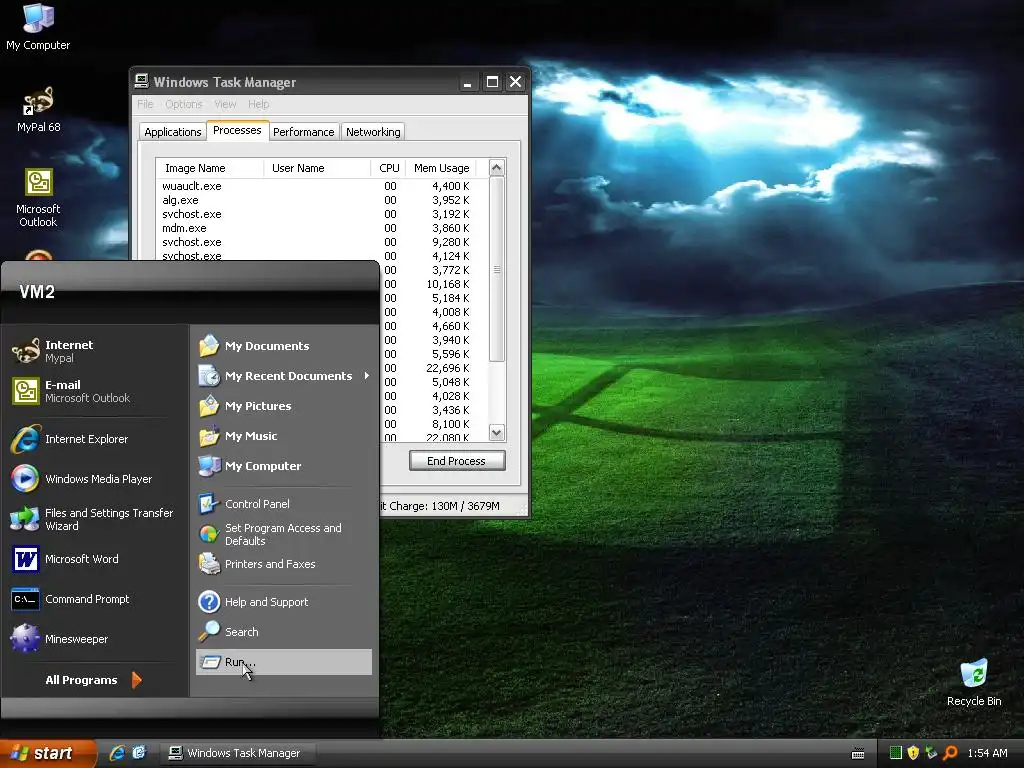Click Run... in Start menu
Image resolution: width=1024 pixels, height=768 pixels.
(x=284, y=662)
